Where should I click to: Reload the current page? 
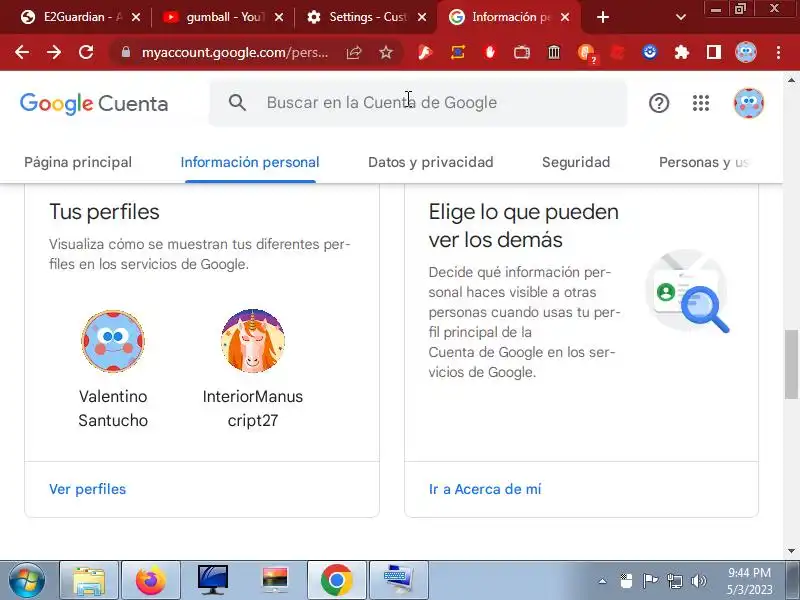pos(86,52)
